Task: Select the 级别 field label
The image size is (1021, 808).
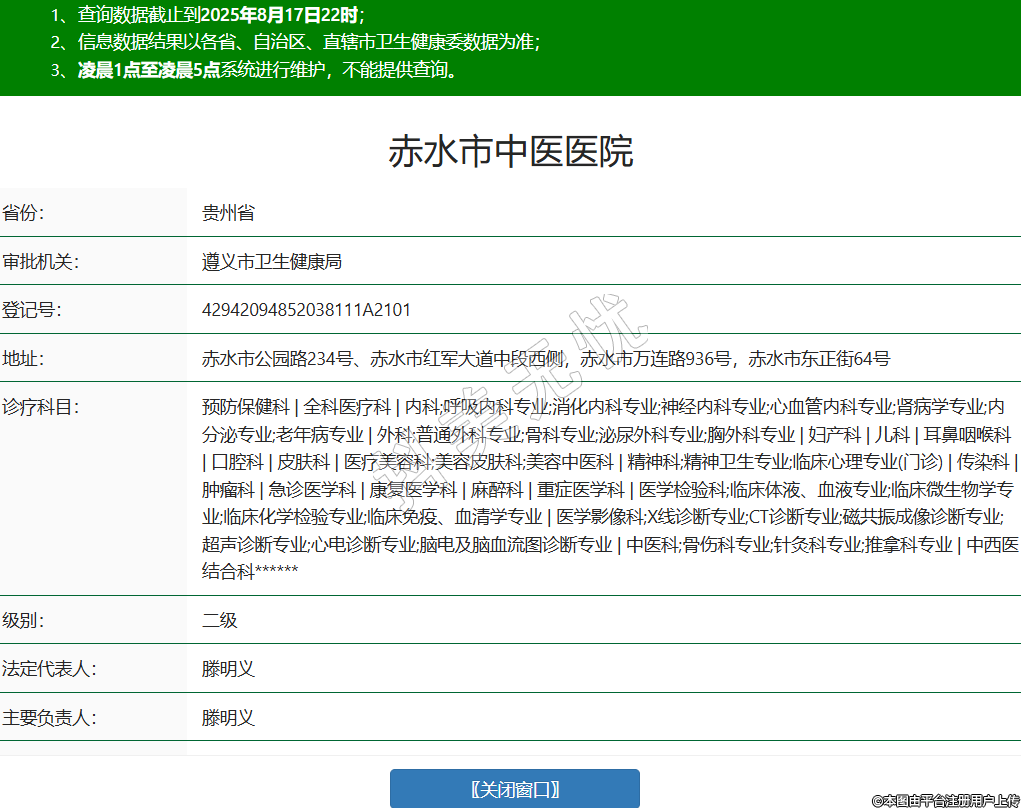Action: click(24, 620)
